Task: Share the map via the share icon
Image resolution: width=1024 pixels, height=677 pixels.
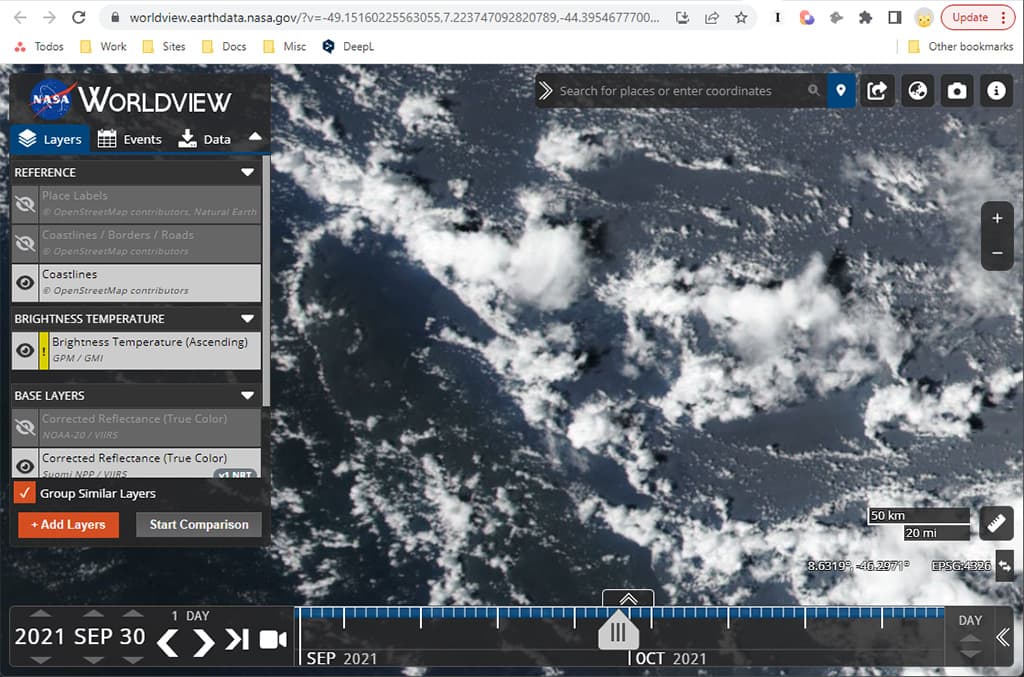Action: pyautogui.click(x=877, y=90)
